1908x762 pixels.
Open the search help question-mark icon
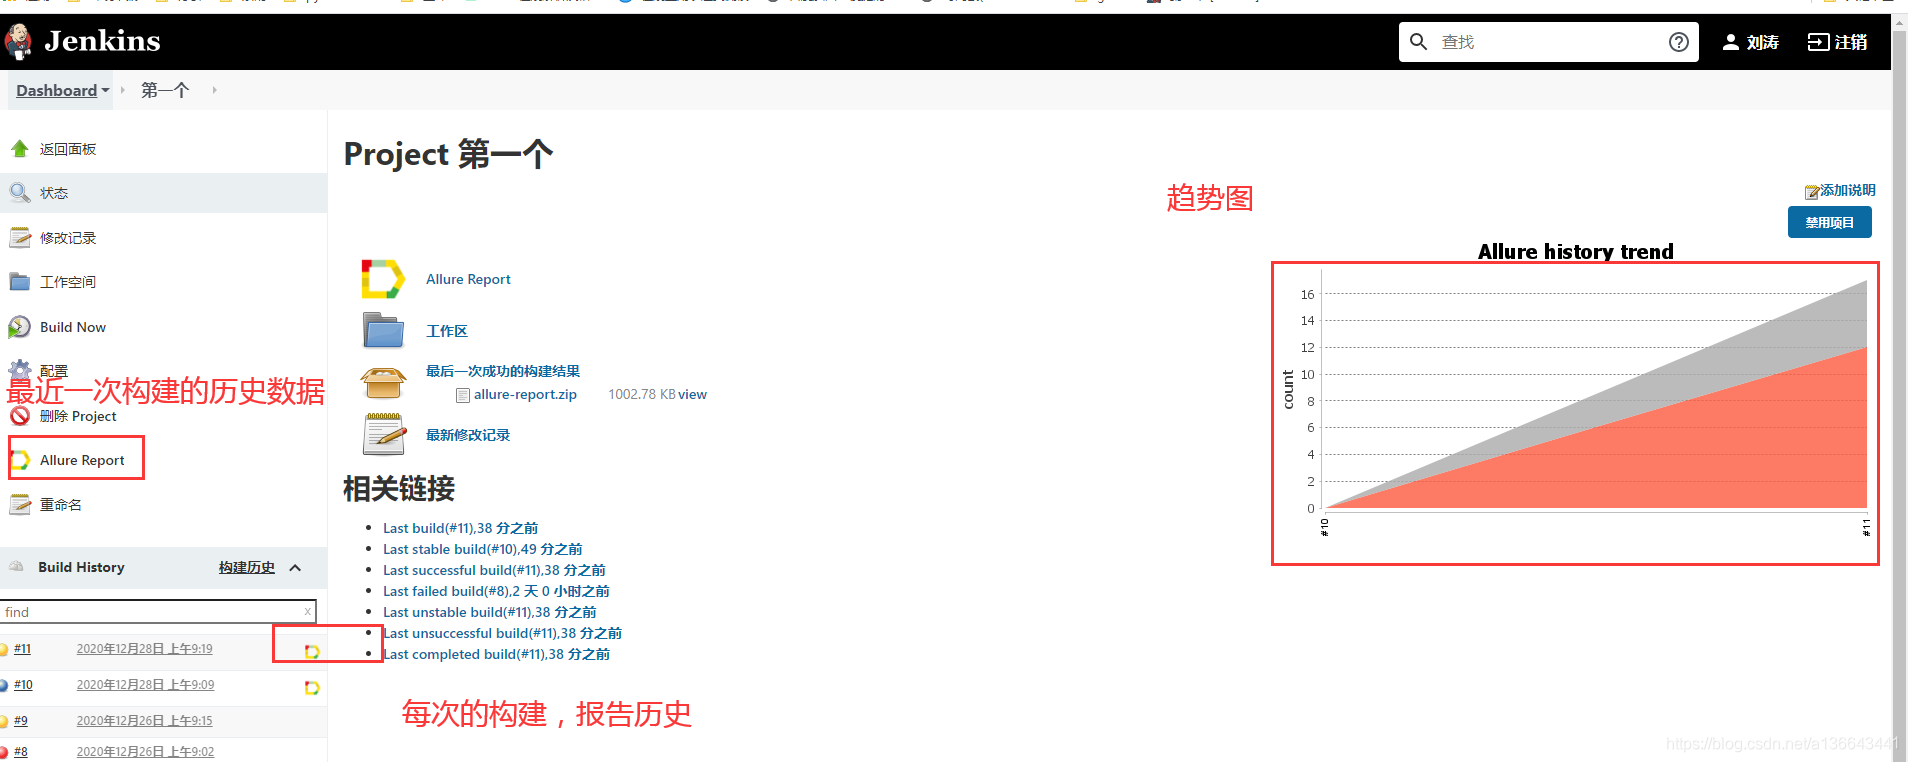point(1679,42)
